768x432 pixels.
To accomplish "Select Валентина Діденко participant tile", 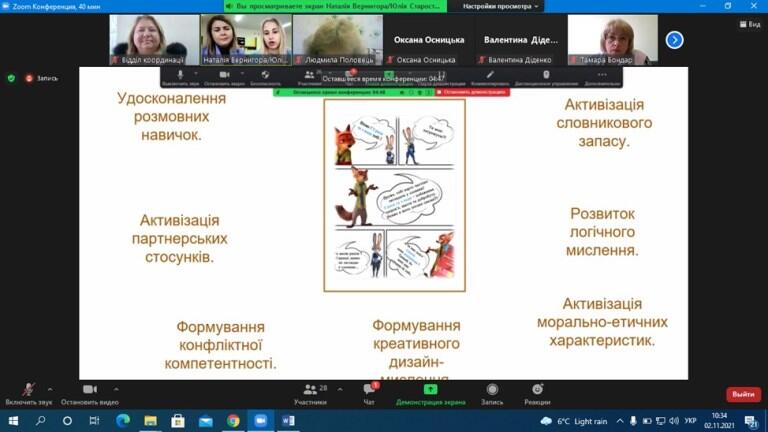I will point(521,40).
